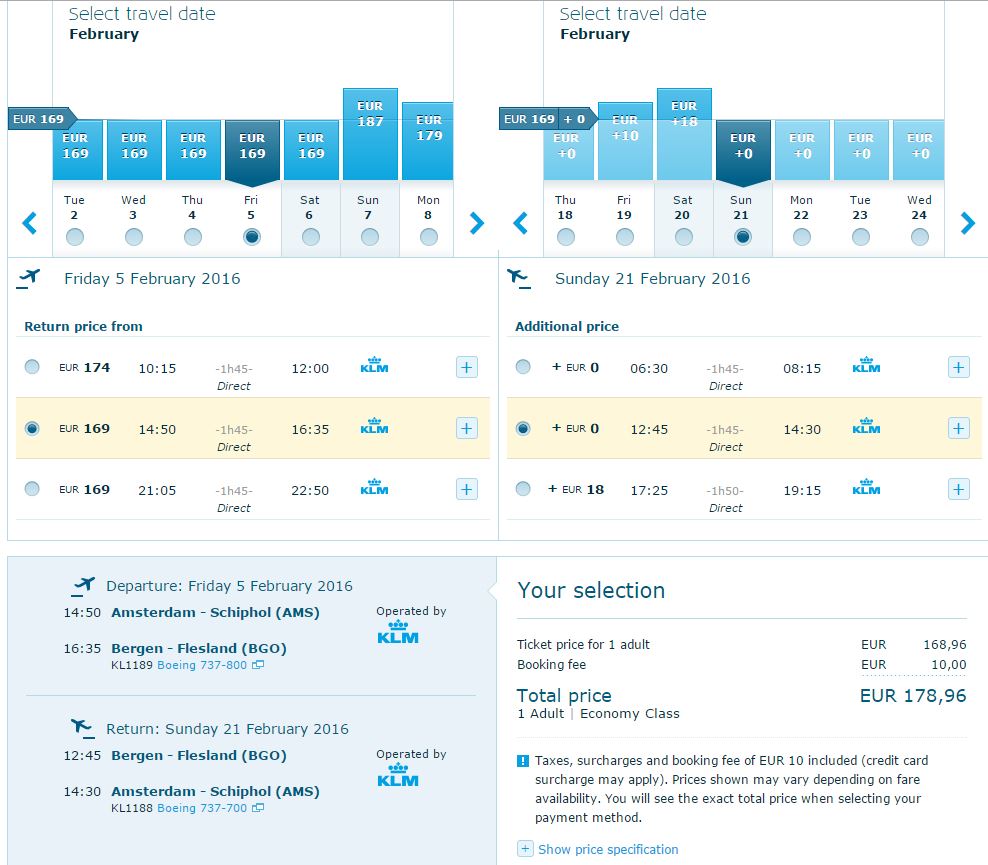Pick the 17:25 return flight for +EUR 18
The width and height of the screenshot is (988, 865).
pyautogui.click(x=523, y=489)
